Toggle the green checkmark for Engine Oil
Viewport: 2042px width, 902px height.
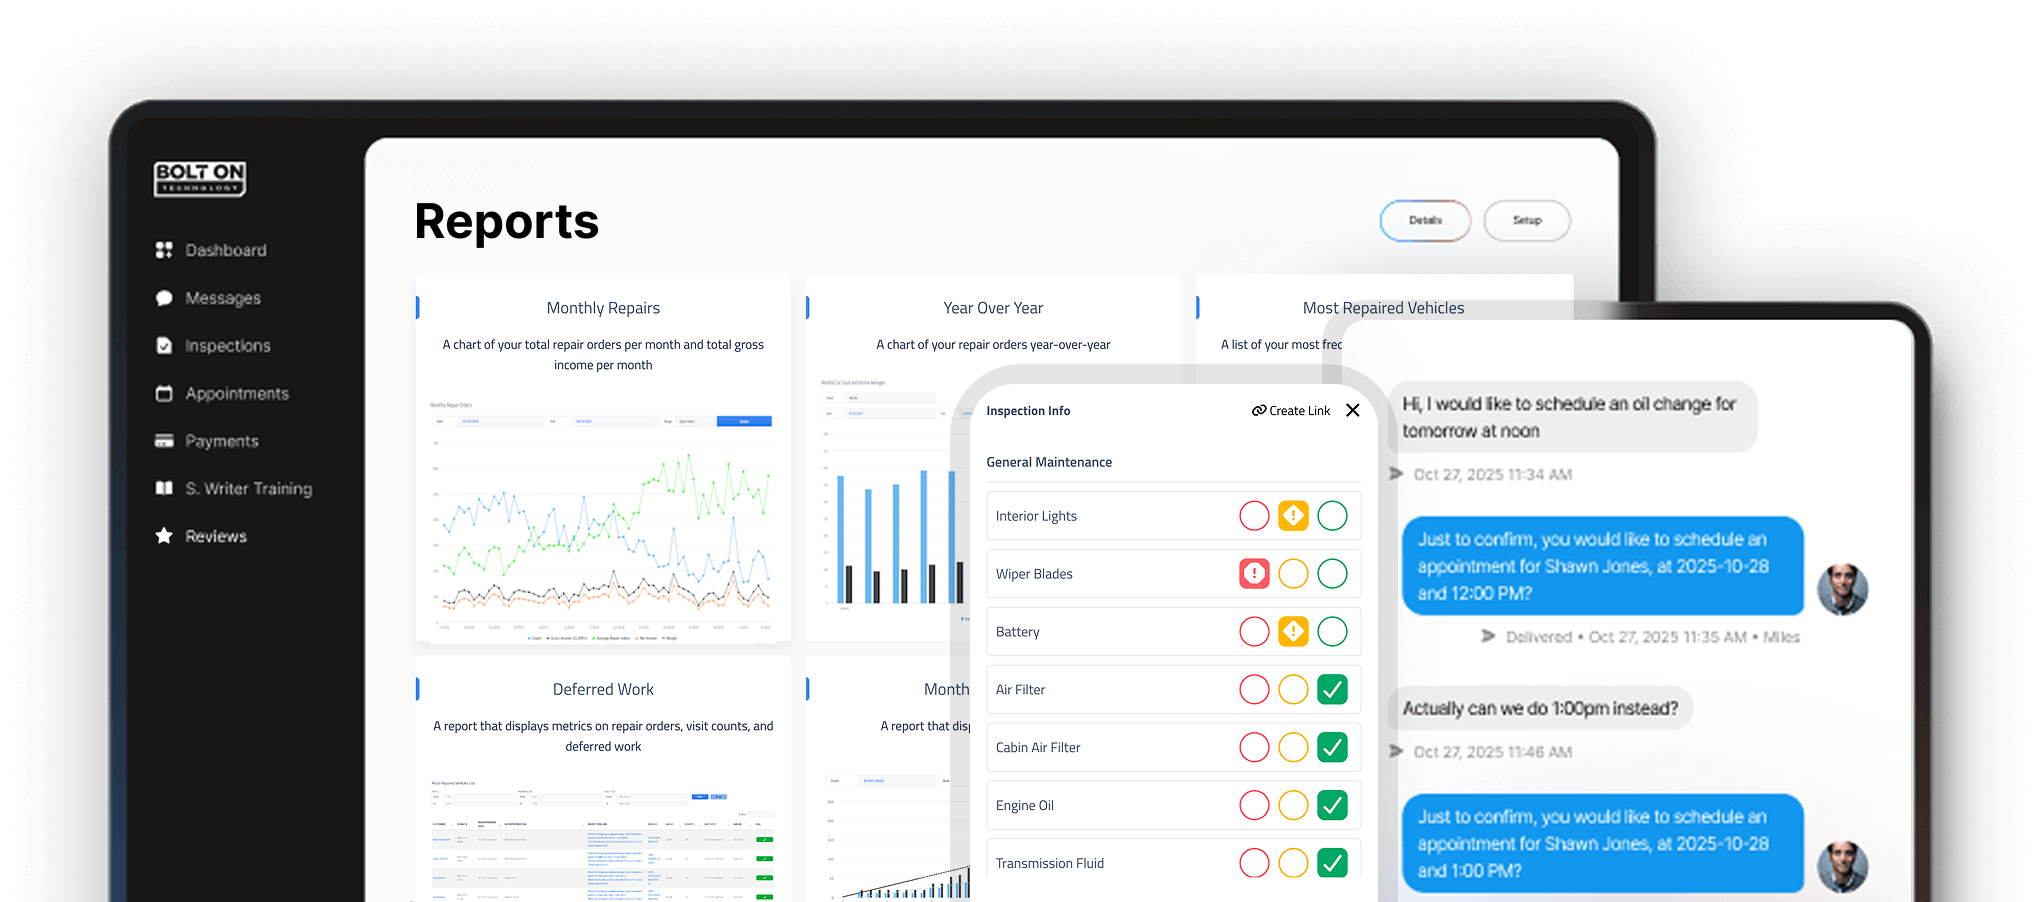pyautogui.click(x=1332, y=805)
